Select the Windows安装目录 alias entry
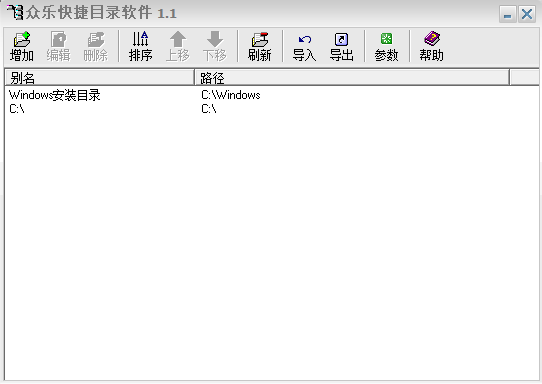 coord(55,95)
